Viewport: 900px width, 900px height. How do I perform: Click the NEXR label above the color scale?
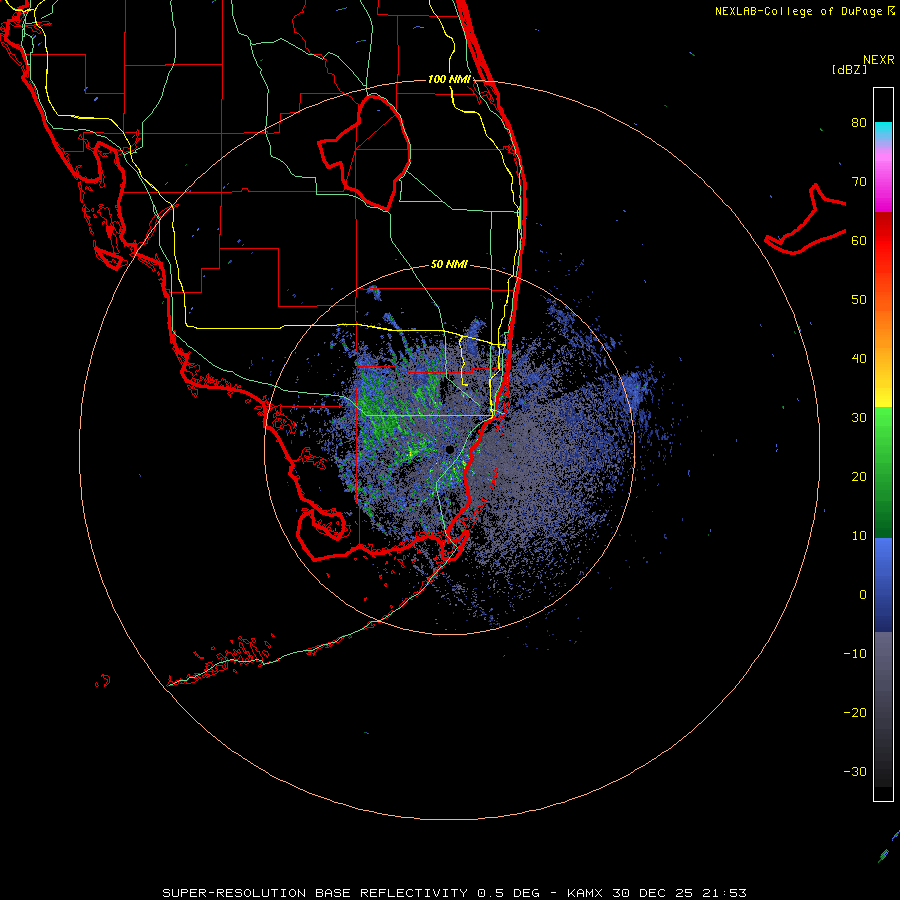tap(878, 60)
